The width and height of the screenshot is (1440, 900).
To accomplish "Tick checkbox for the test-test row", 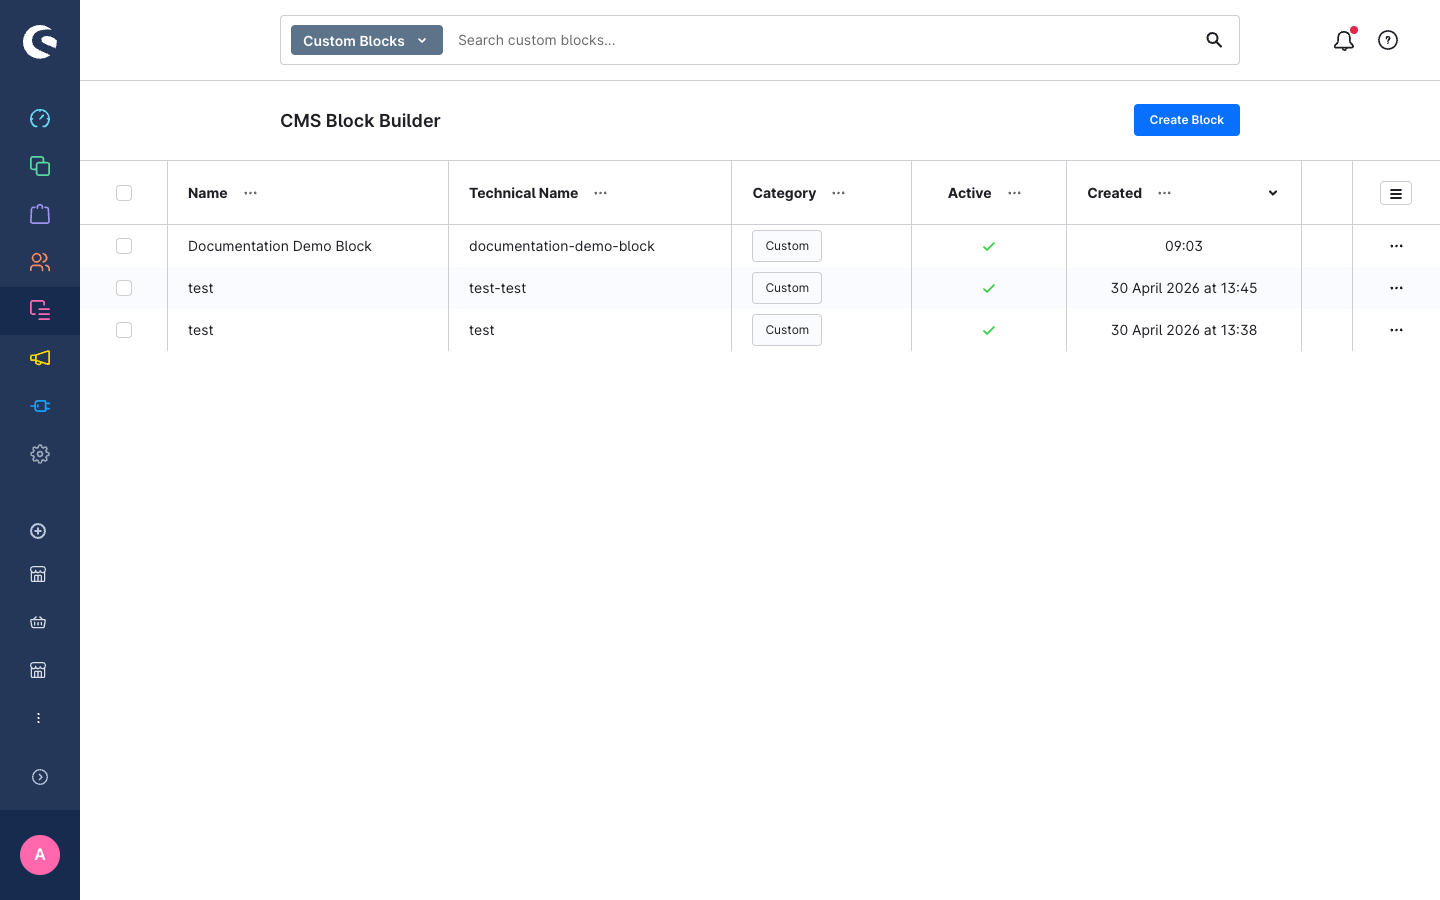I will pos(124,288).
